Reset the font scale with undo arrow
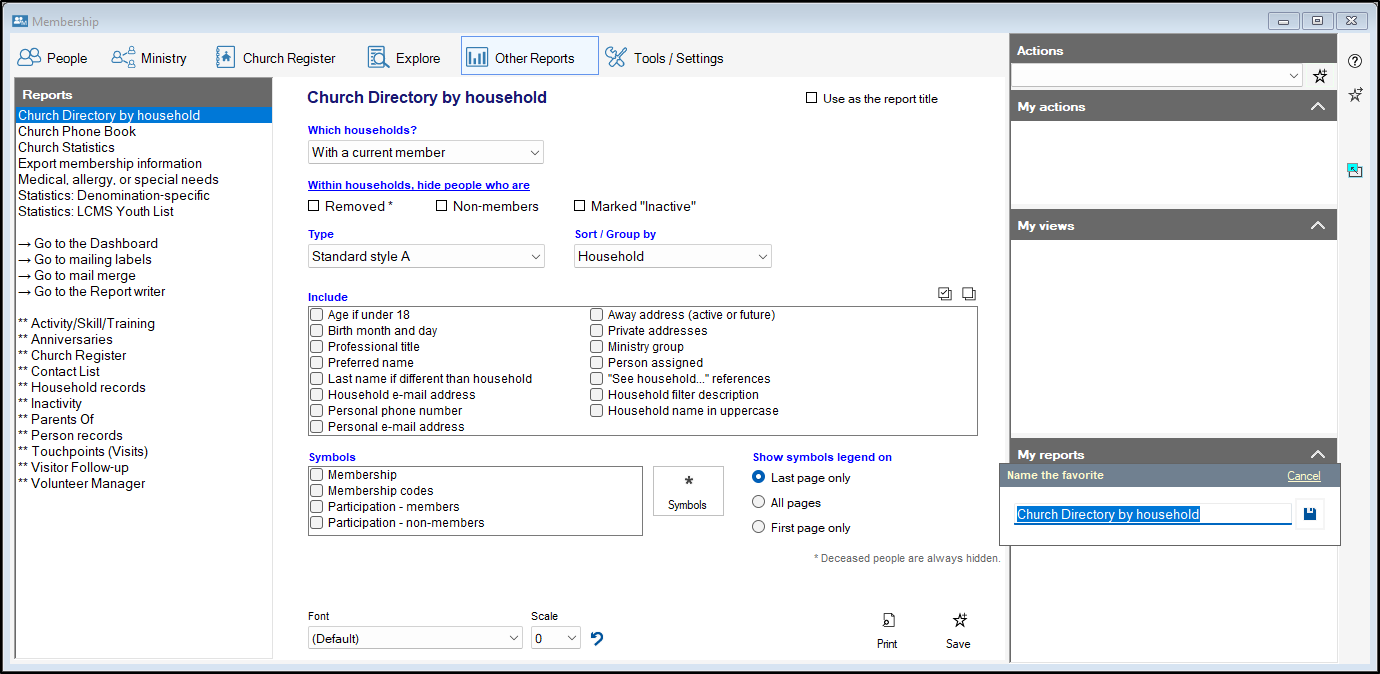 click(x=597, y=638)
